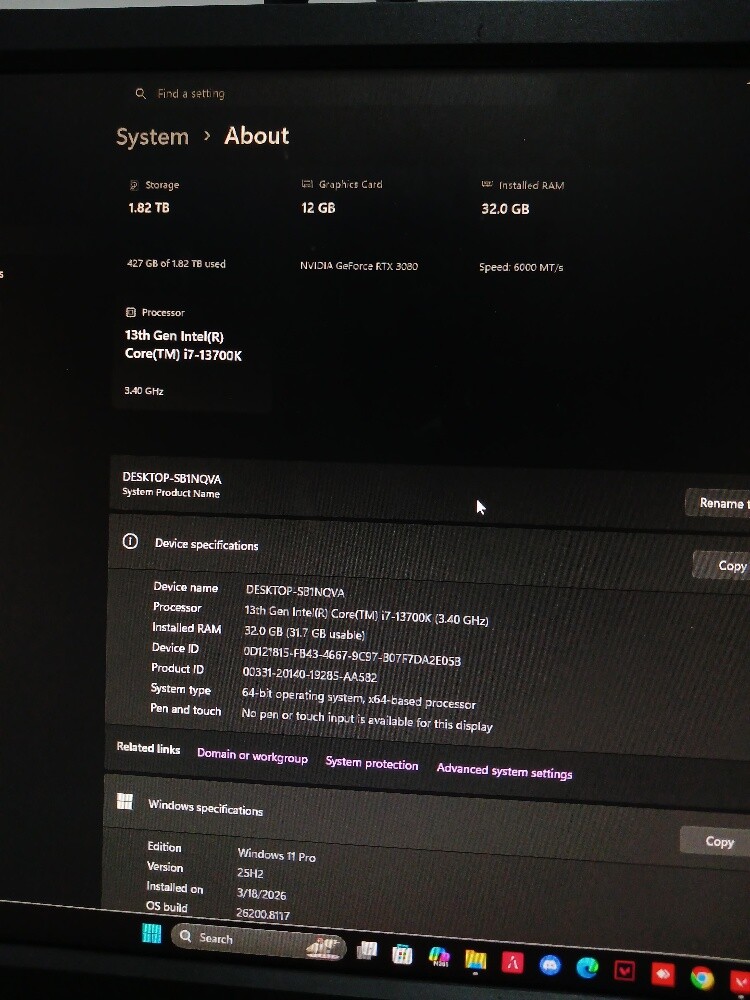Screen dimensions: 750x1000
Task: Click the Windows logo beside Windows specifications
Action: pyautogui.click(x=125, y=802)
